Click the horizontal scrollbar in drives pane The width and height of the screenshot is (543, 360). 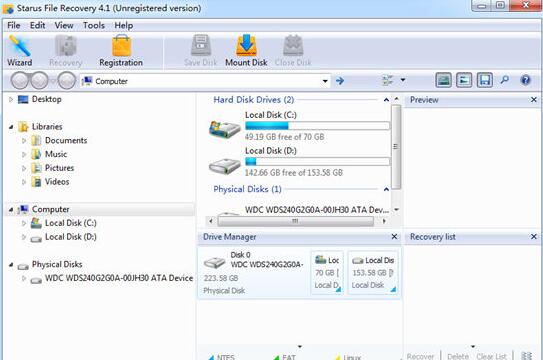click(x=295, y=221)
